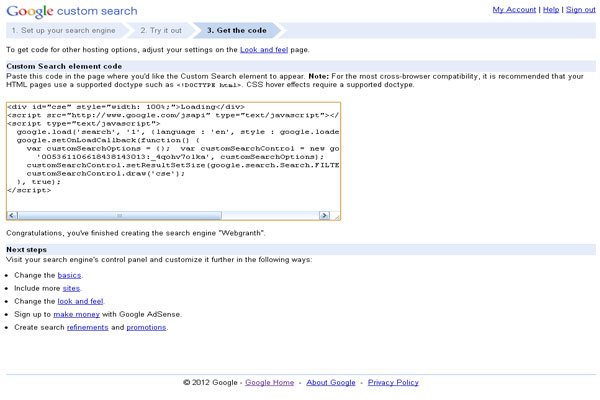
Task: Click the code box right scroll arrow
Action: tap(324, 216)
